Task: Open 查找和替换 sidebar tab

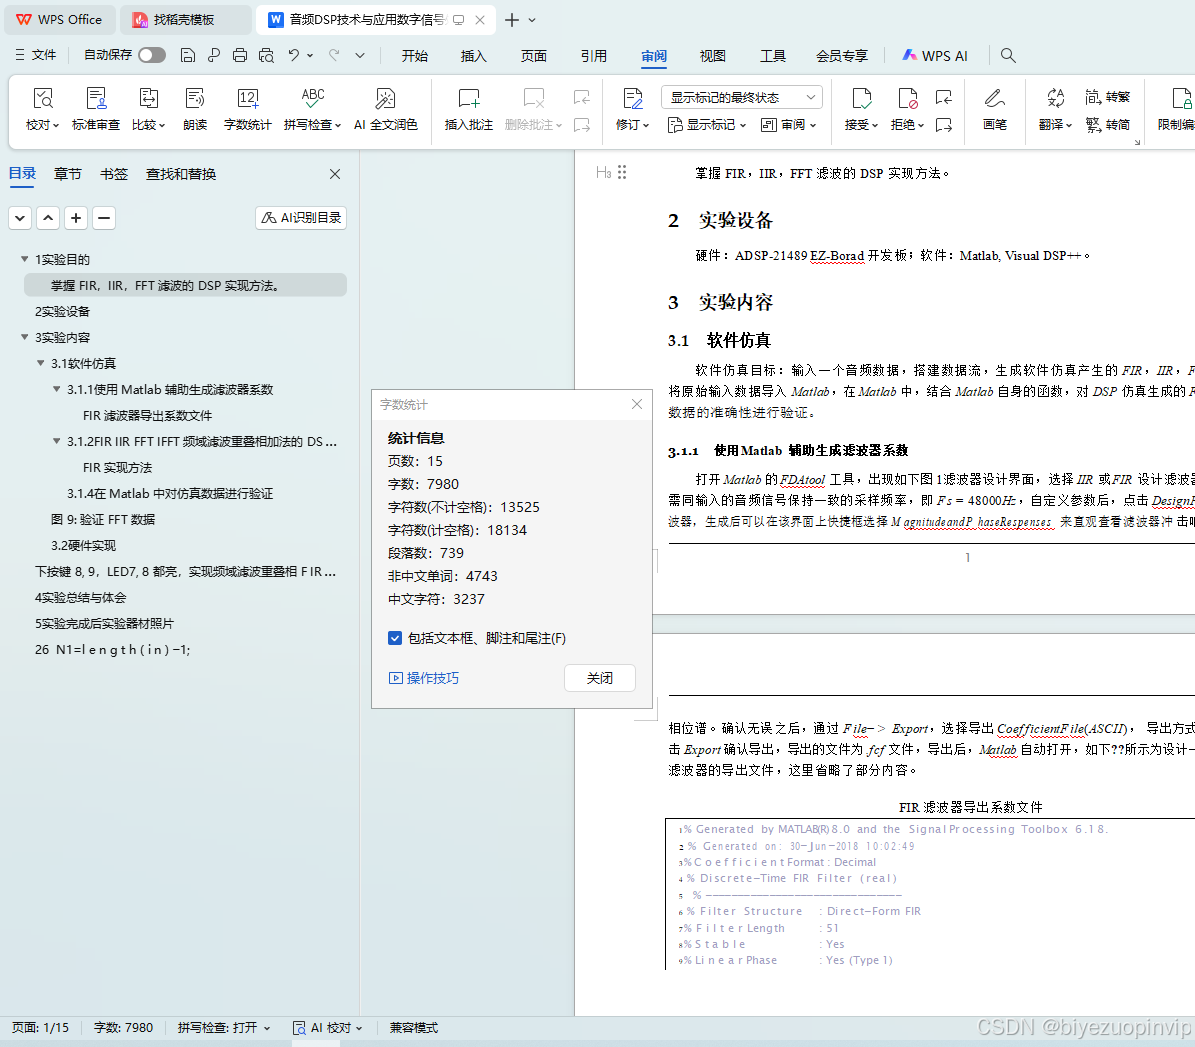Action: click(x=181, y=174)
